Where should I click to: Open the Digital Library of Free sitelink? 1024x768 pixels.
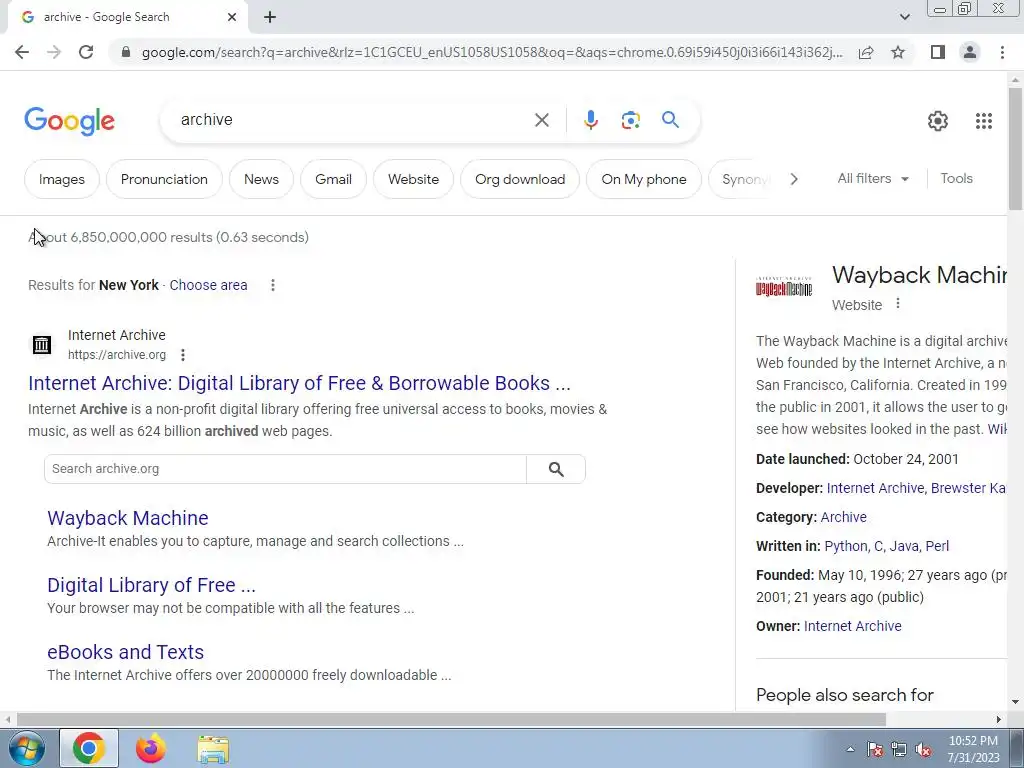coord(152,585)
